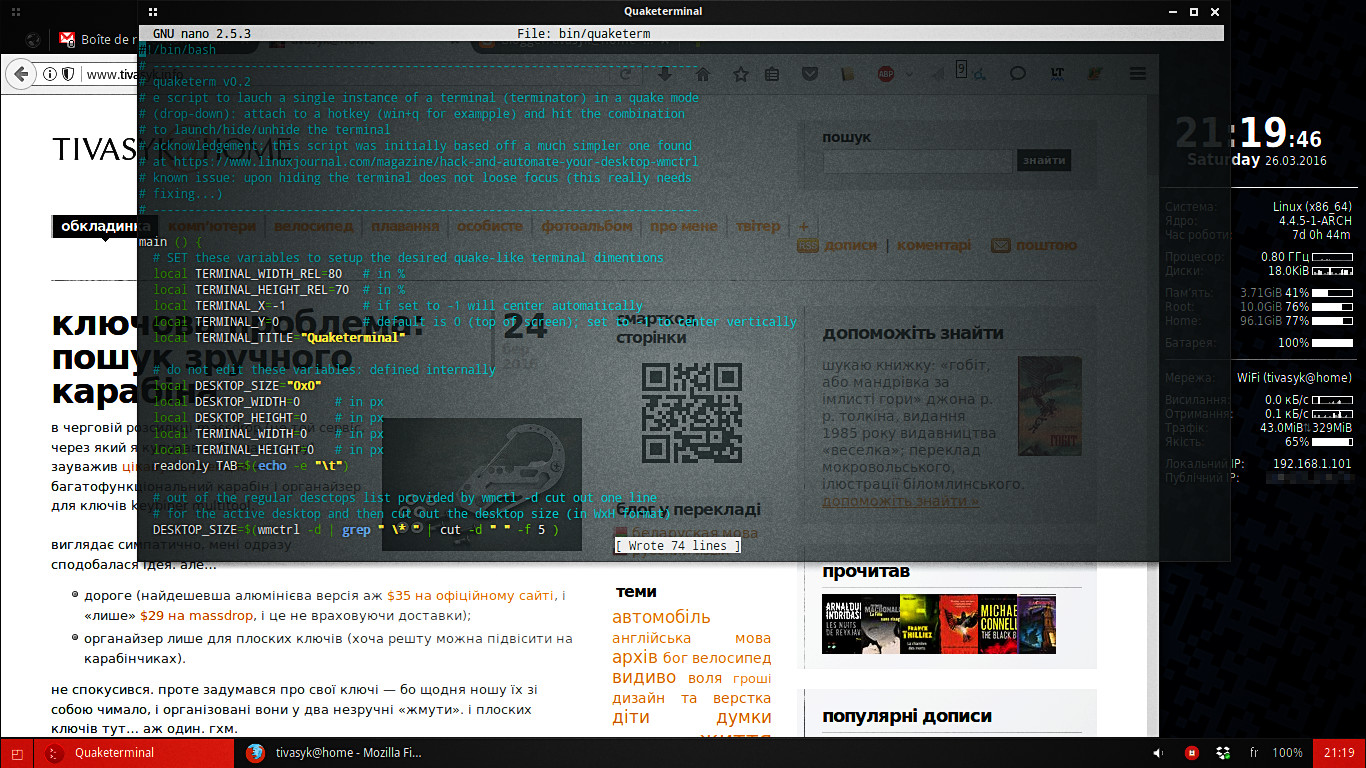Open the 21:19 taskbar clock

(x=1338, y=753)
